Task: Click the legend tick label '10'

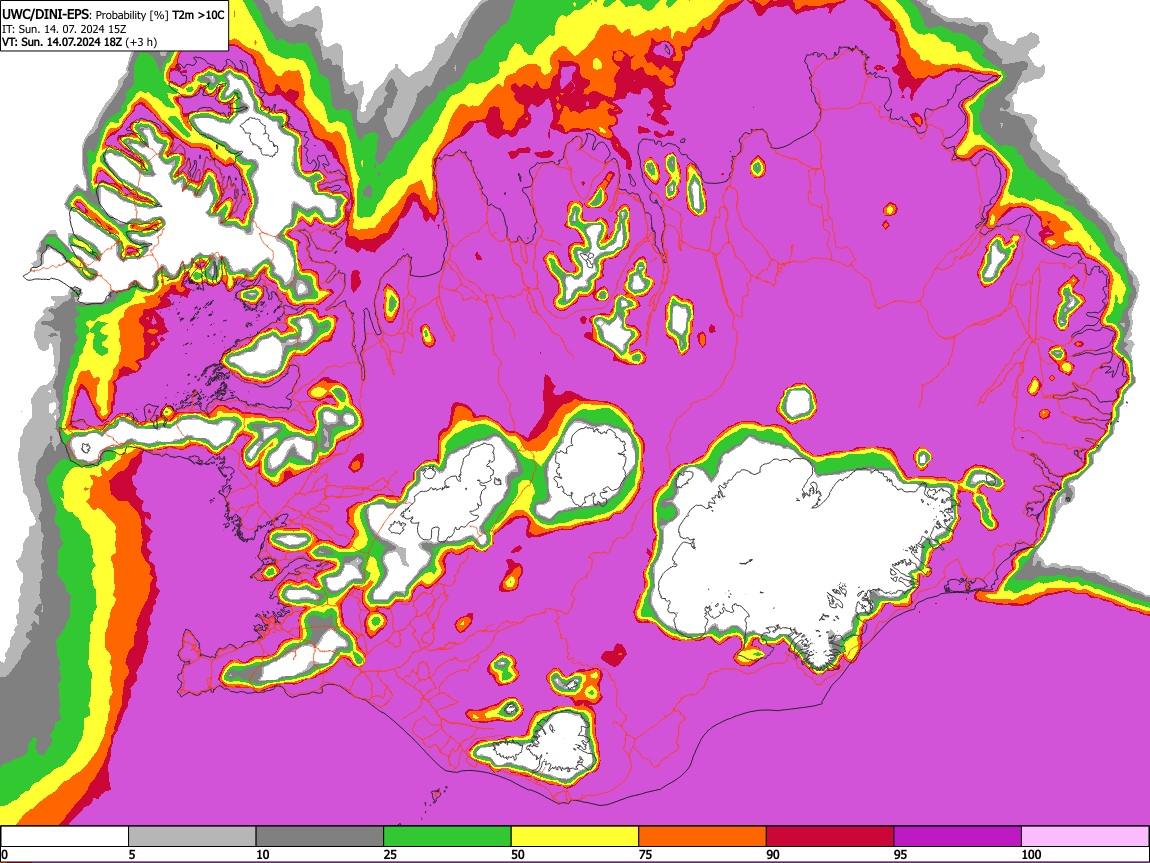Action: point(263,854)
